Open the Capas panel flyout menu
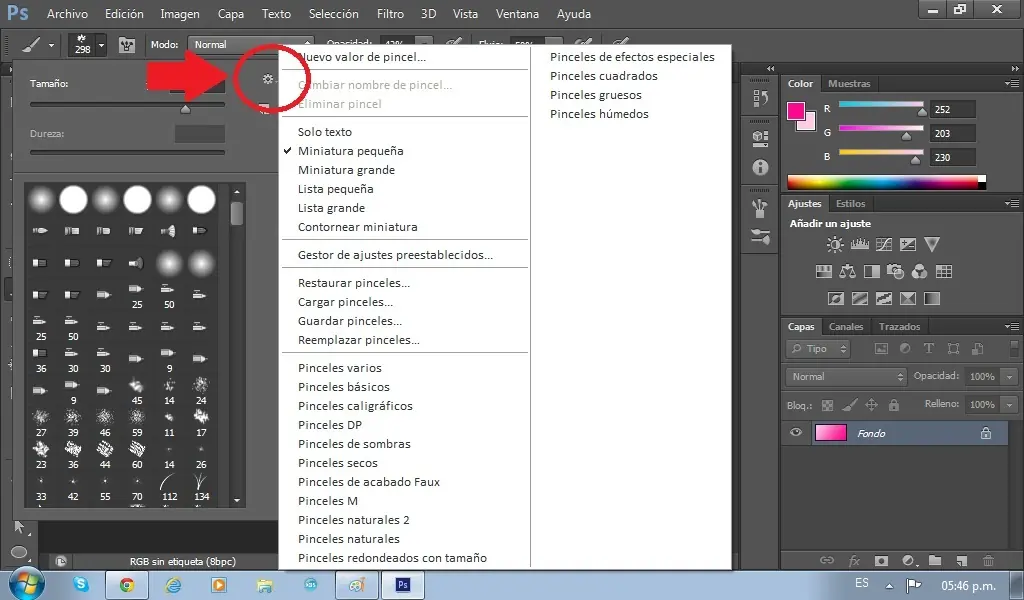 (x=1012, y=326)
